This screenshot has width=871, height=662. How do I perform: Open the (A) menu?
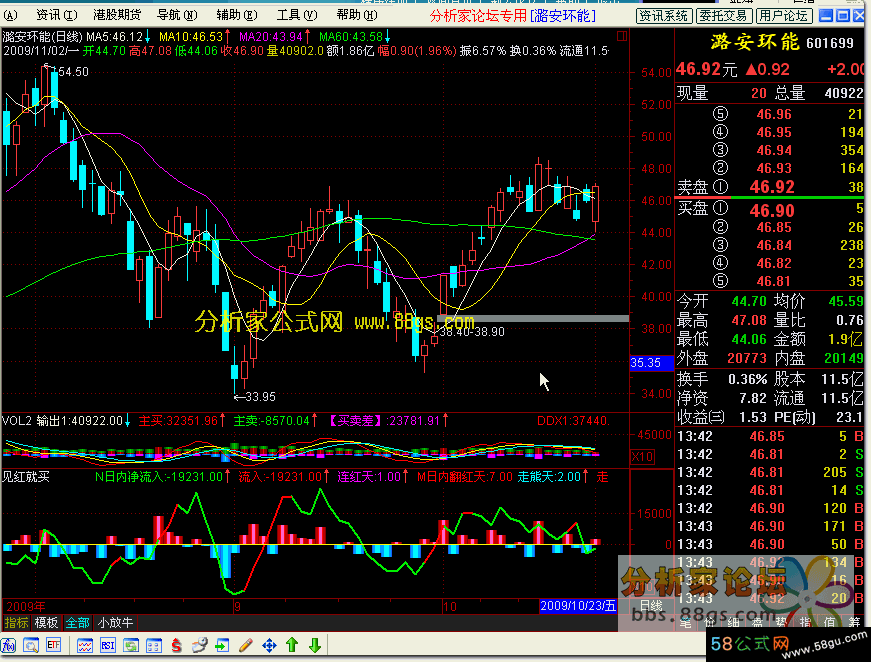click(10, 14)
